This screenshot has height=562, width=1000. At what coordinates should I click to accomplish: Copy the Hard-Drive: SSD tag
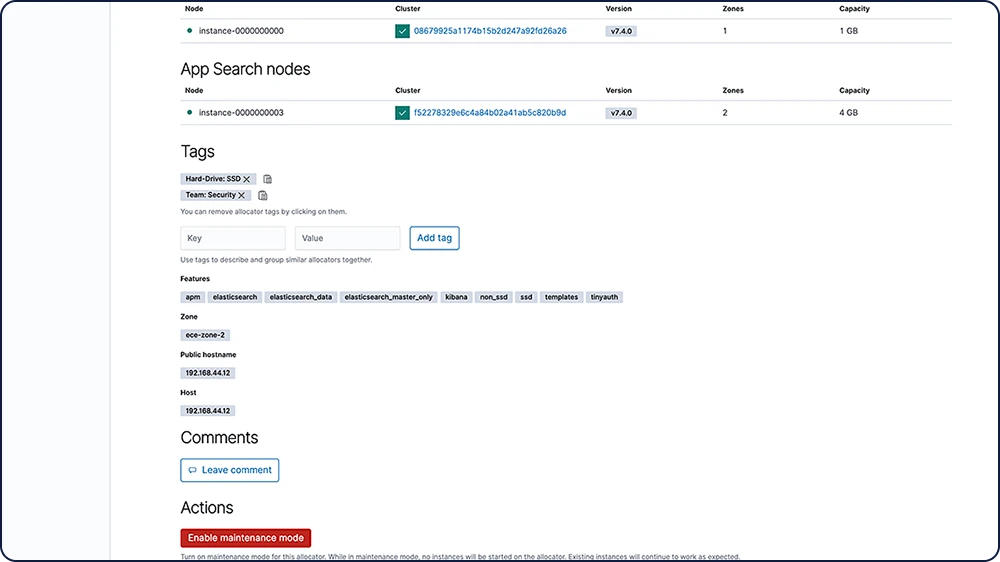267,179
